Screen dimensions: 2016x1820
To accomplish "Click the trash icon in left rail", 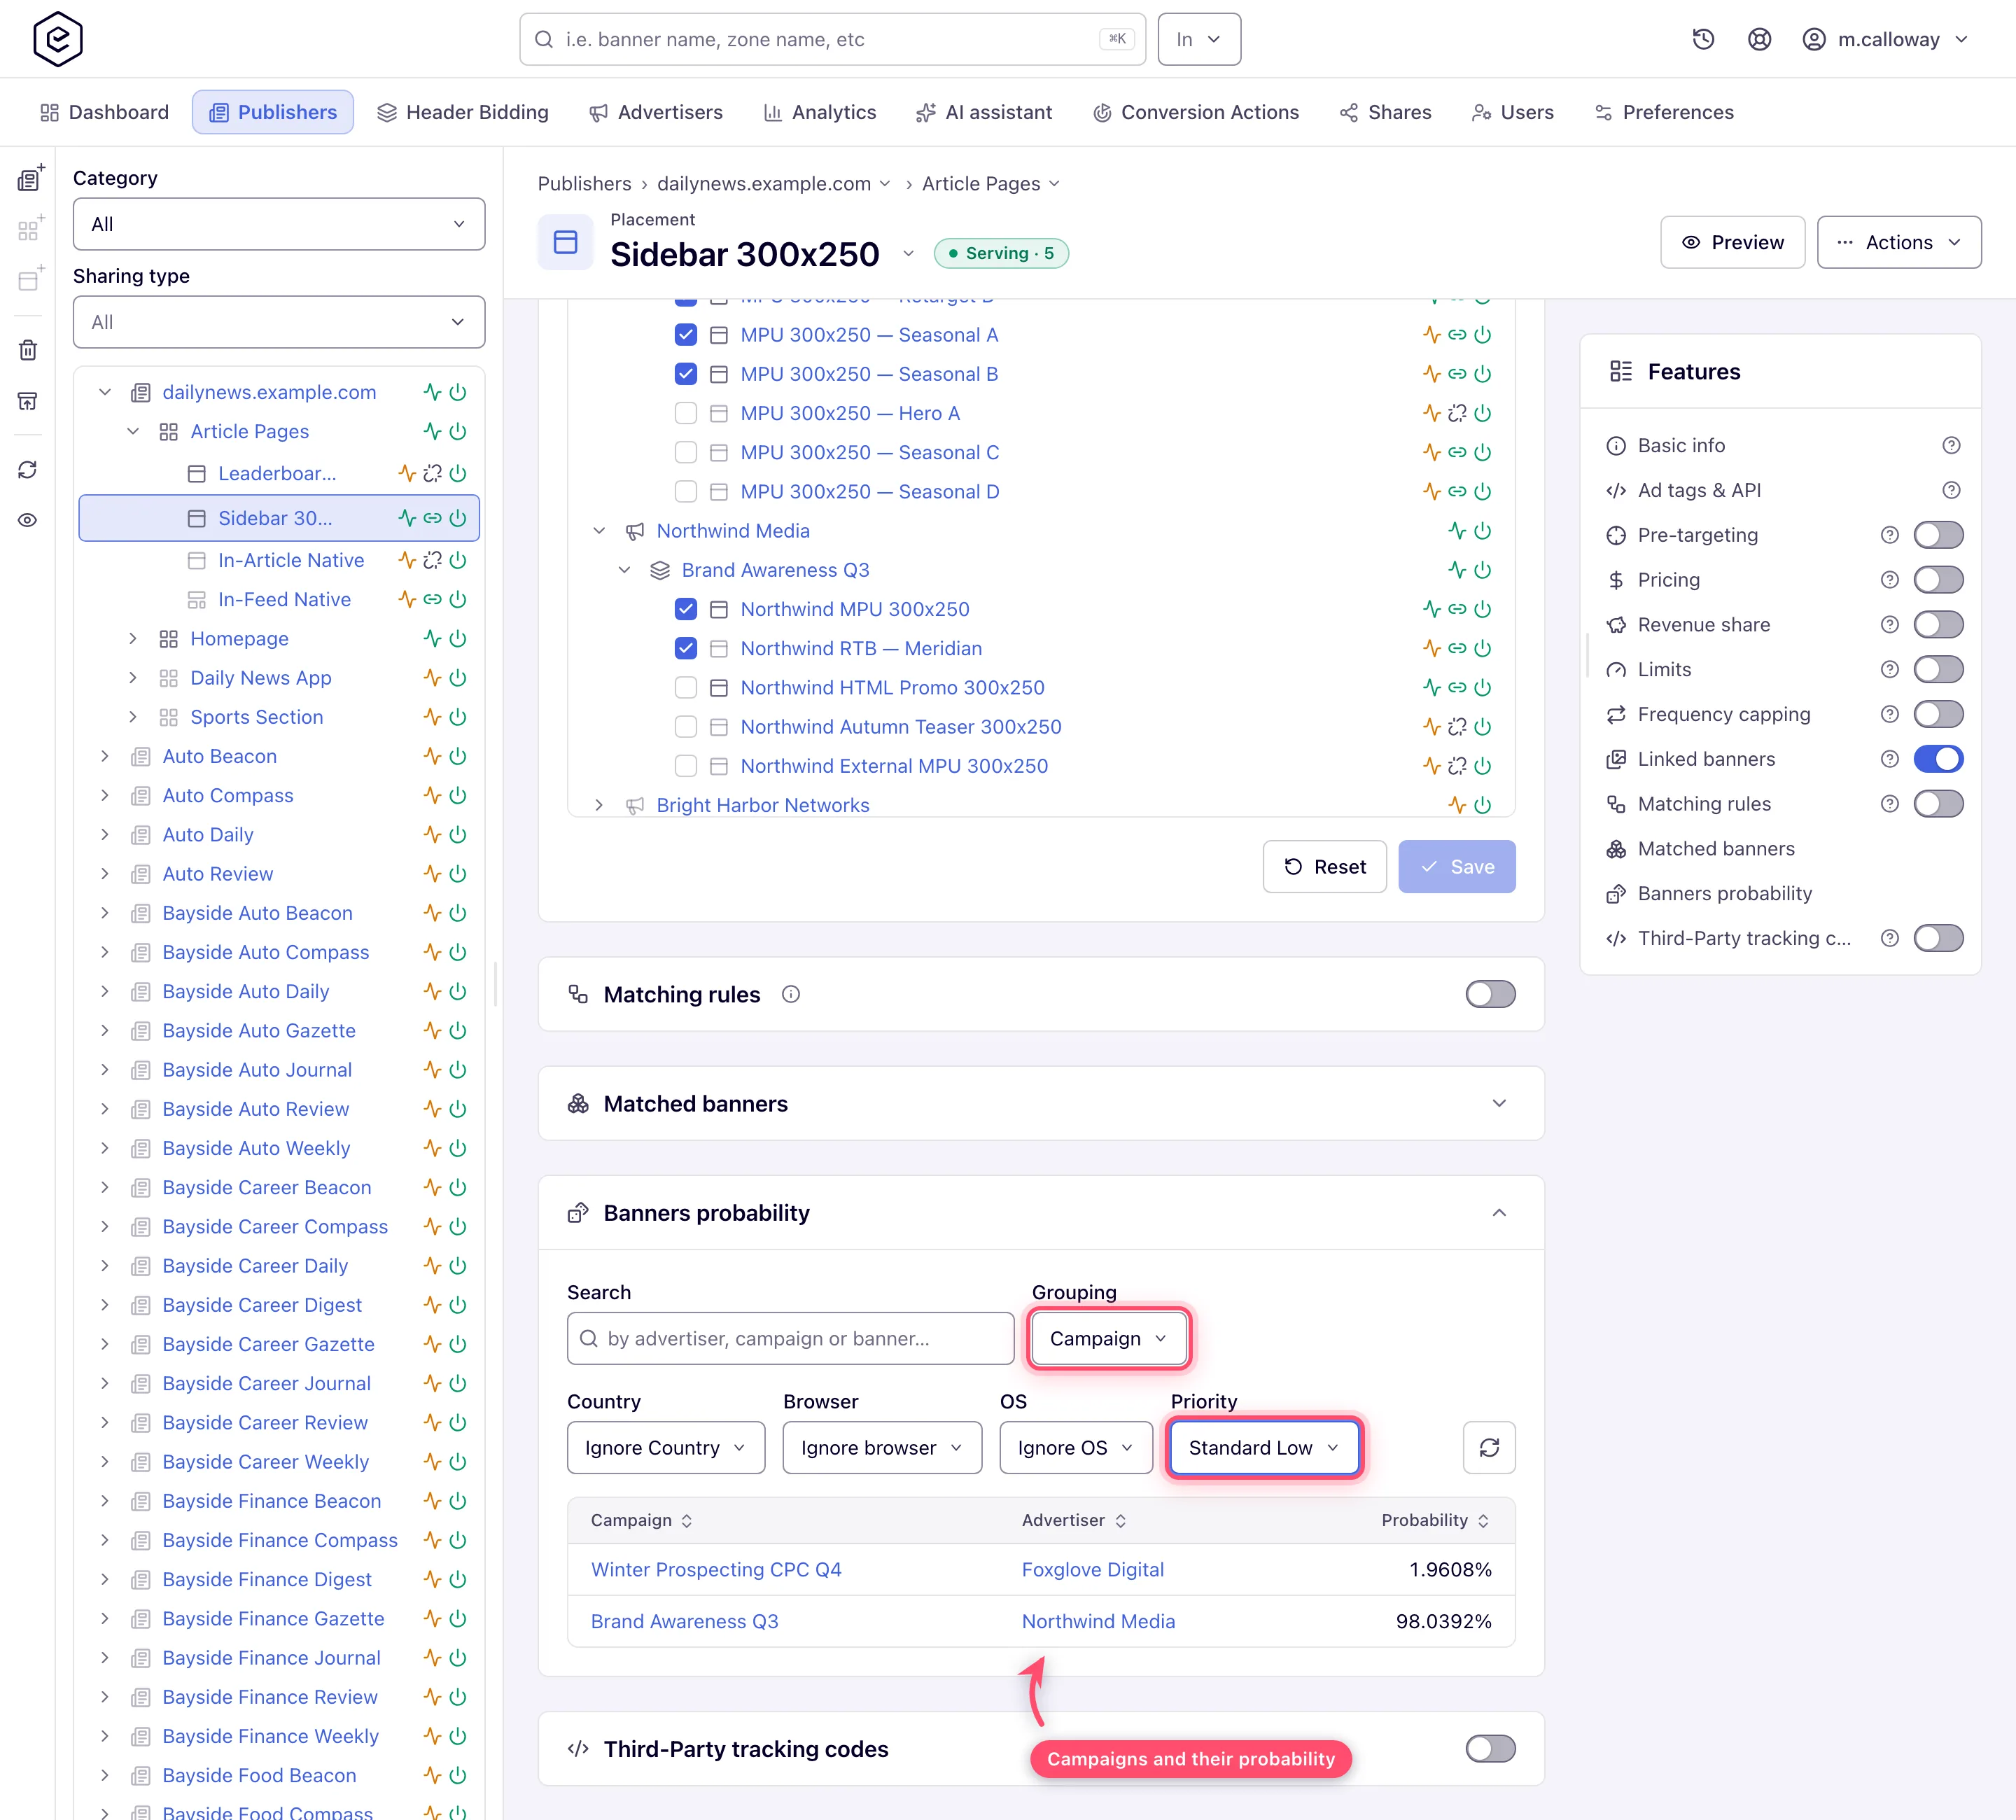I will 28,350.
